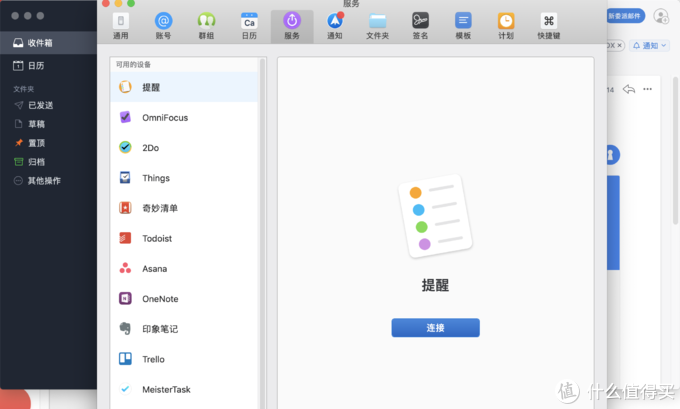Open the 账号 accounts preferences tab
Viewport: 680px width, 409px height.
tap(163, 26)
